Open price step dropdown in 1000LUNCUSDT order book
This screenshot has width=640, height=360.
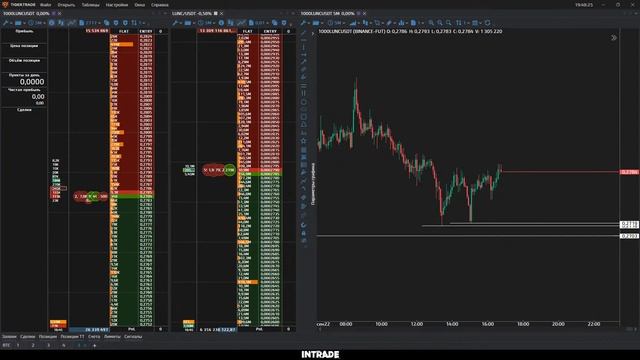pyautogui.click(x=89, y=23)
